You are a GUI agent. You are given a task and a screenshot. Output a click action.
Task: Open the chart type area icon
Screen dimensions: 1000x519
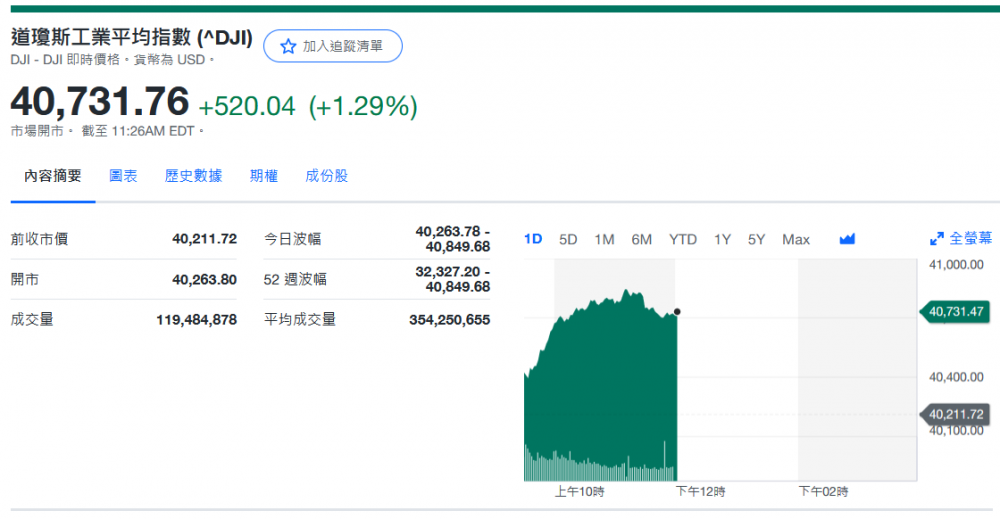tap(847, 239)
